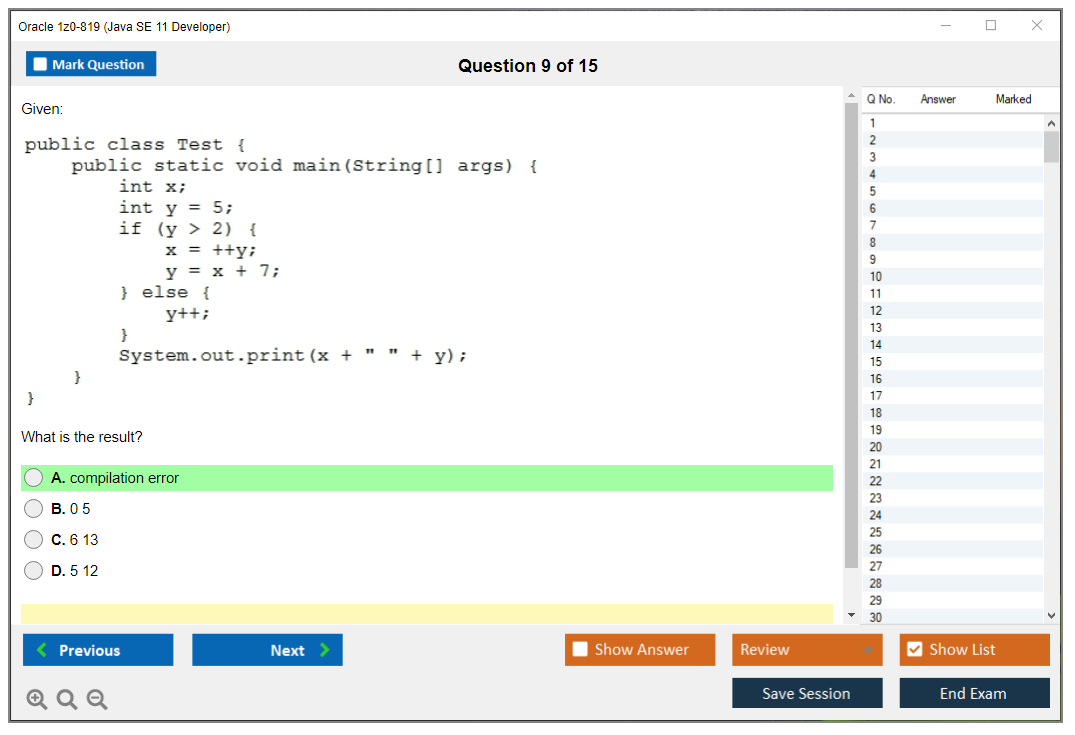Click the zoom in magnifier icon
The height and width of the screenshot is (735, 1075).
point(36,700)
